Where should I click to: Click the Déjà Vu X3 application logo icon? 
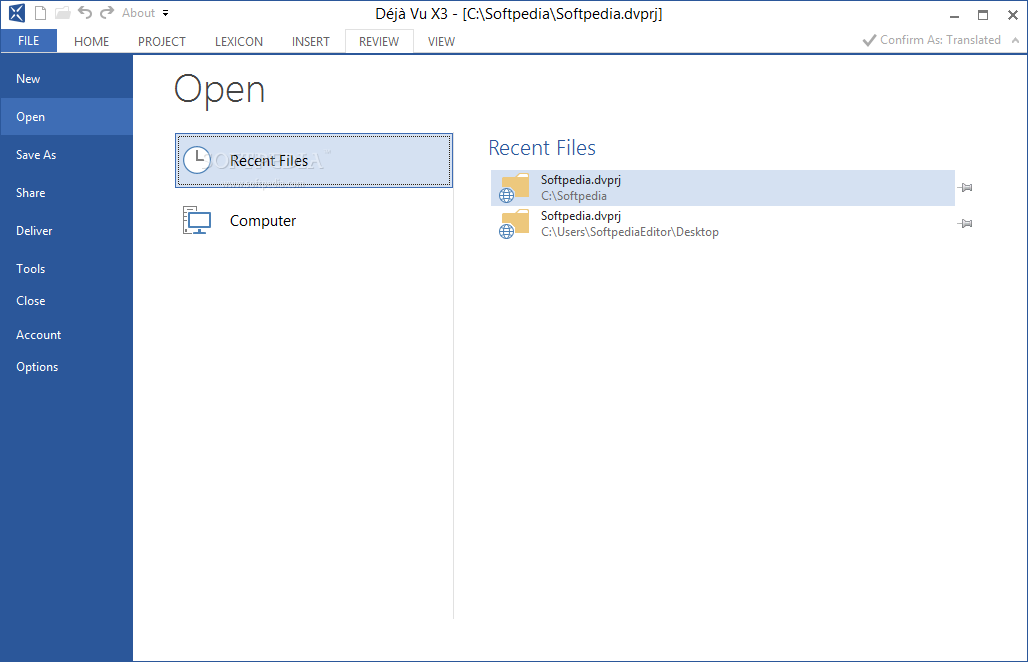click(x=17, y=12)
